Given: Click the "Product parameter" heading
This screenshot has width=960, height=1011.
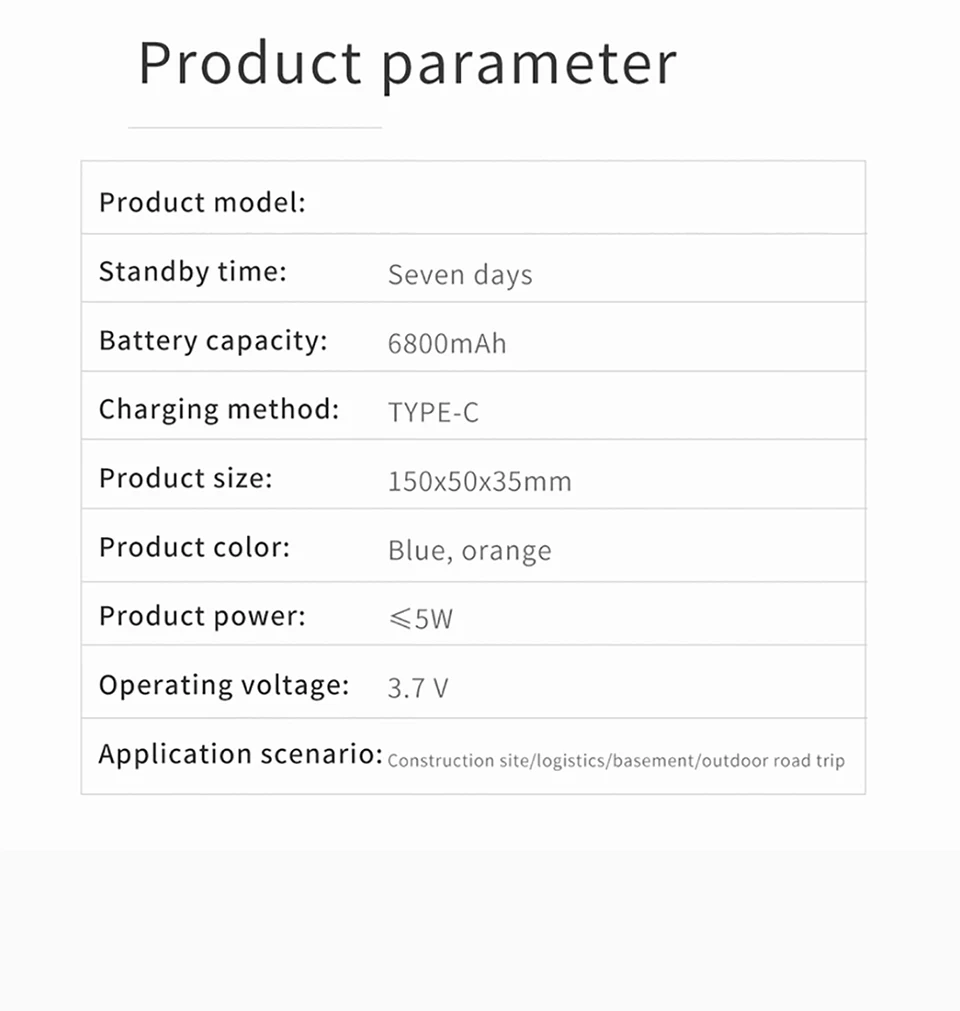Looking at the screenshot, I should [407, 64].
